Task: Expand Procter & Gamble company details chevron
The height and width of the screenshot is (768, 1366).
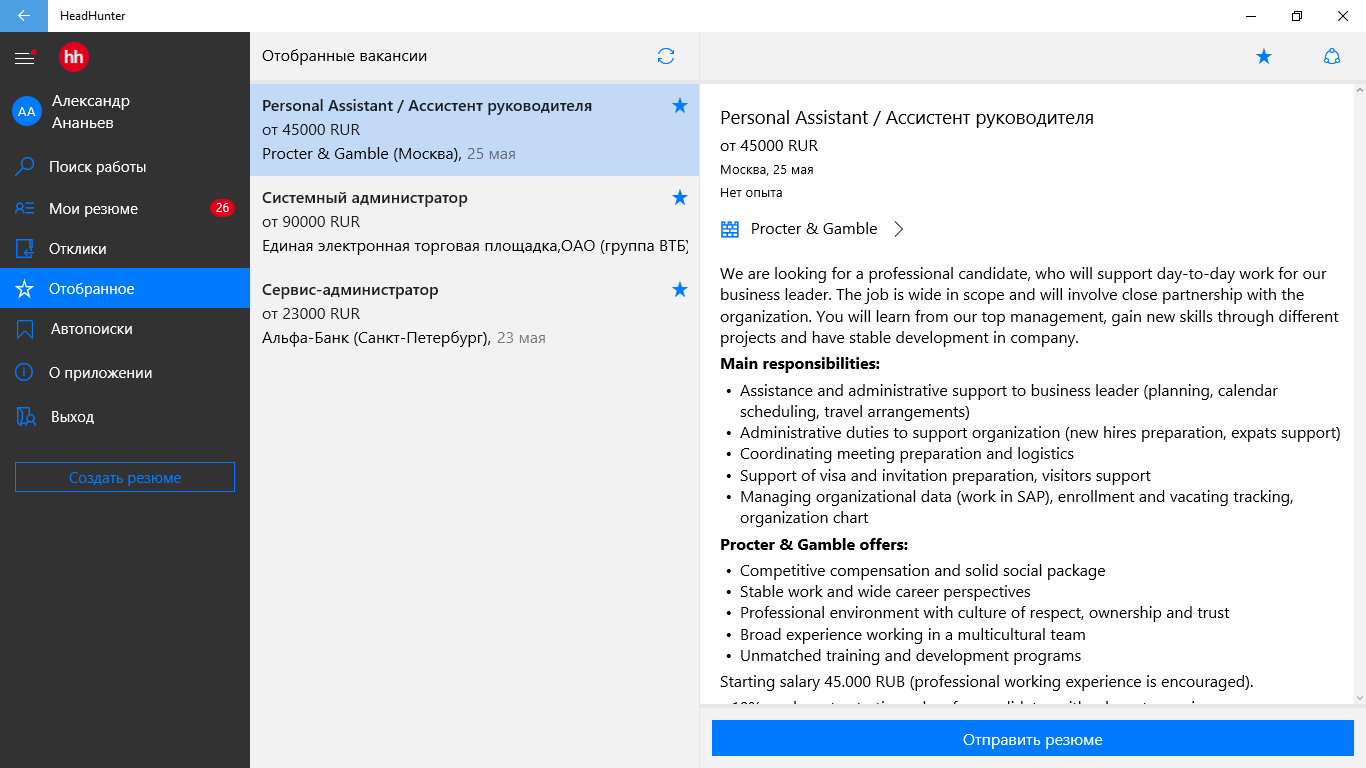Action: 898,229
